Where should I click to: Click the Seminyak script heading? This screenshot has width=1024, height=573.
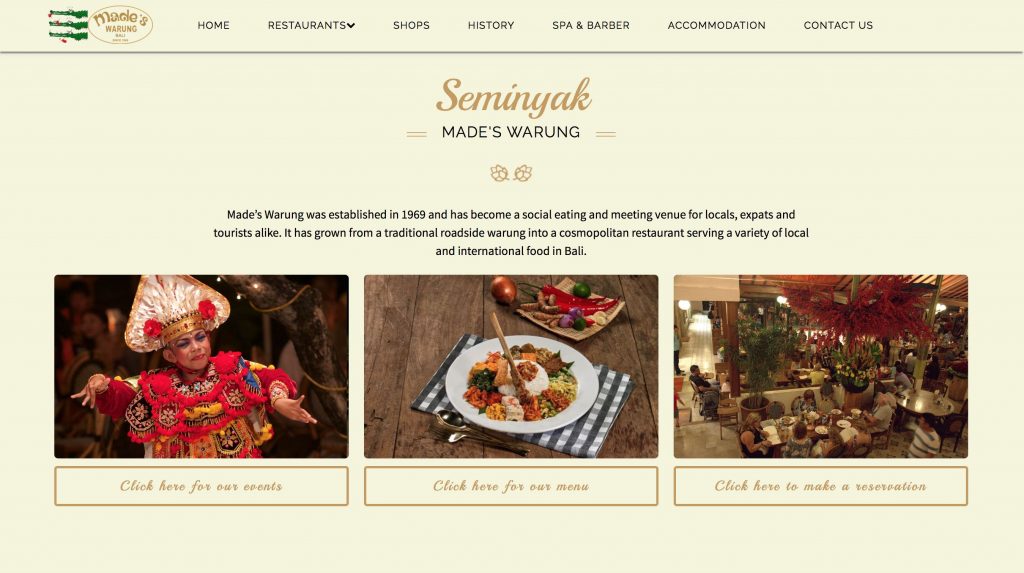click(514, 97)
